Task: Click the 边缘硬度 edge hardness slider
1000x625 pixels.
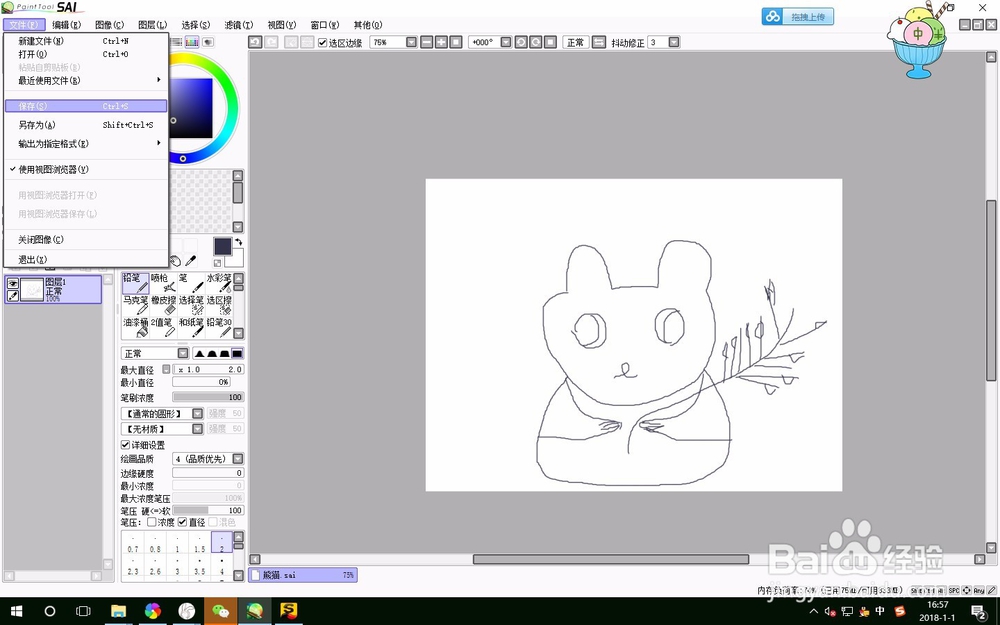Action: pos(208,473)
